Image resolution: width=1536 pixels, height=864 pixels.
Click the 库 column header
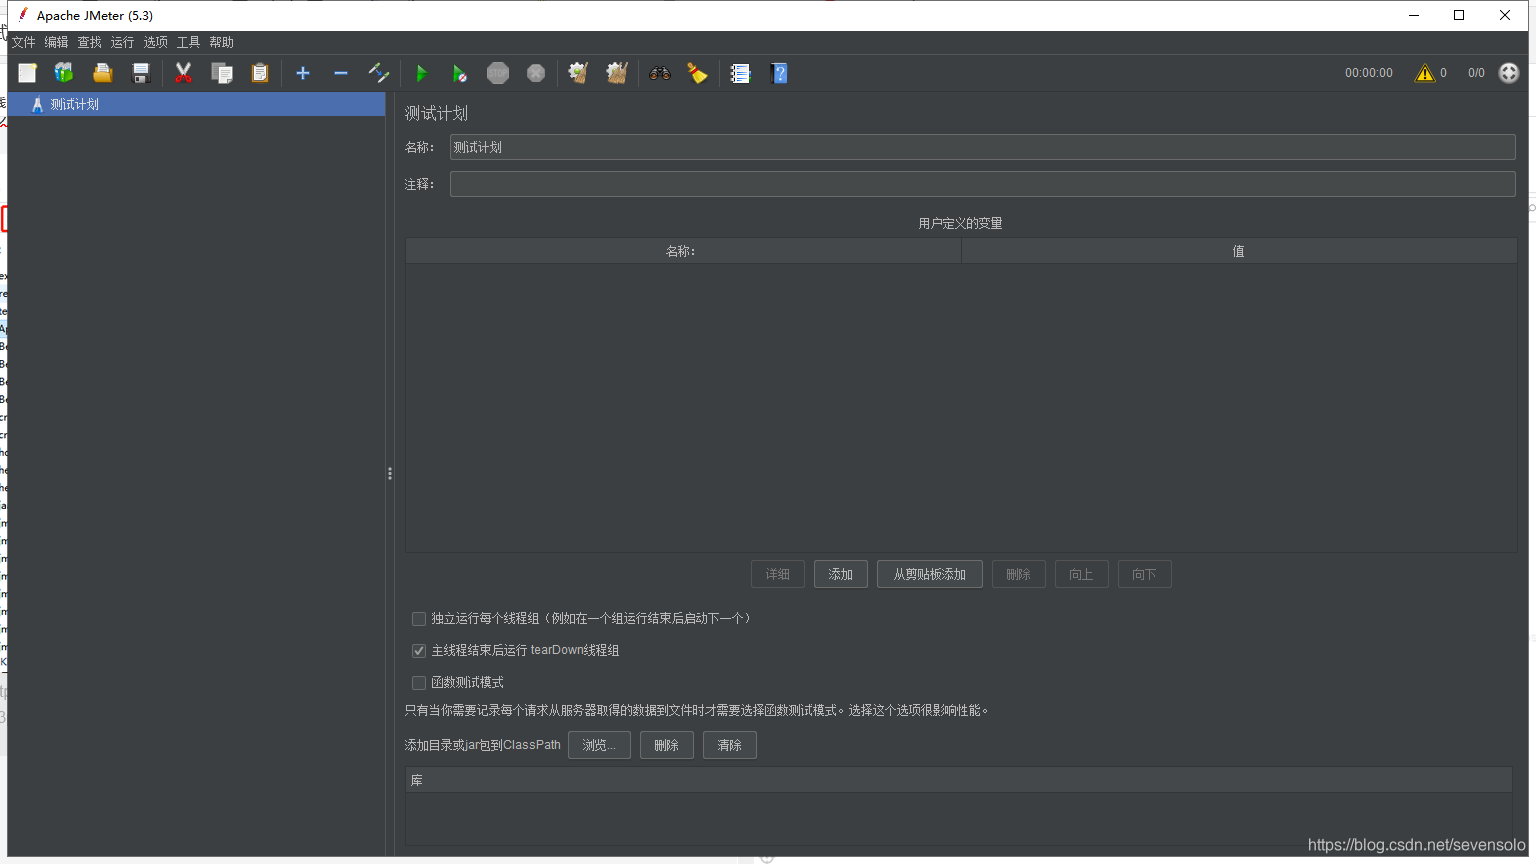959,780
